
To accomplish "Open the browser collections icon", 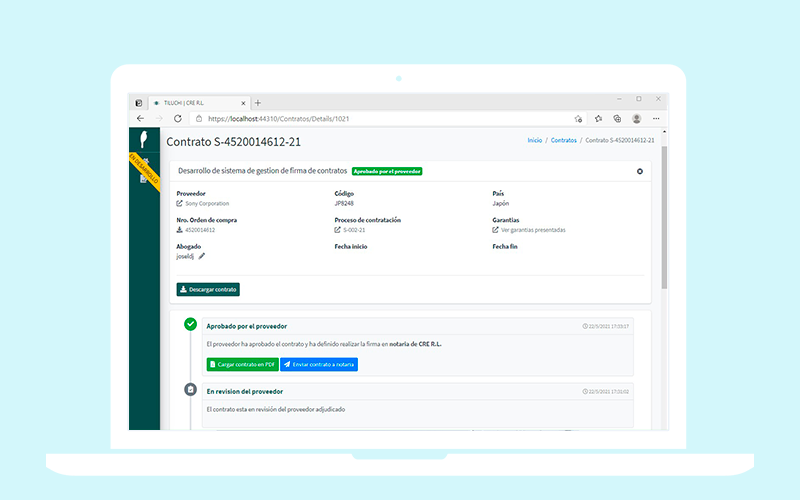I will [617, 118].
